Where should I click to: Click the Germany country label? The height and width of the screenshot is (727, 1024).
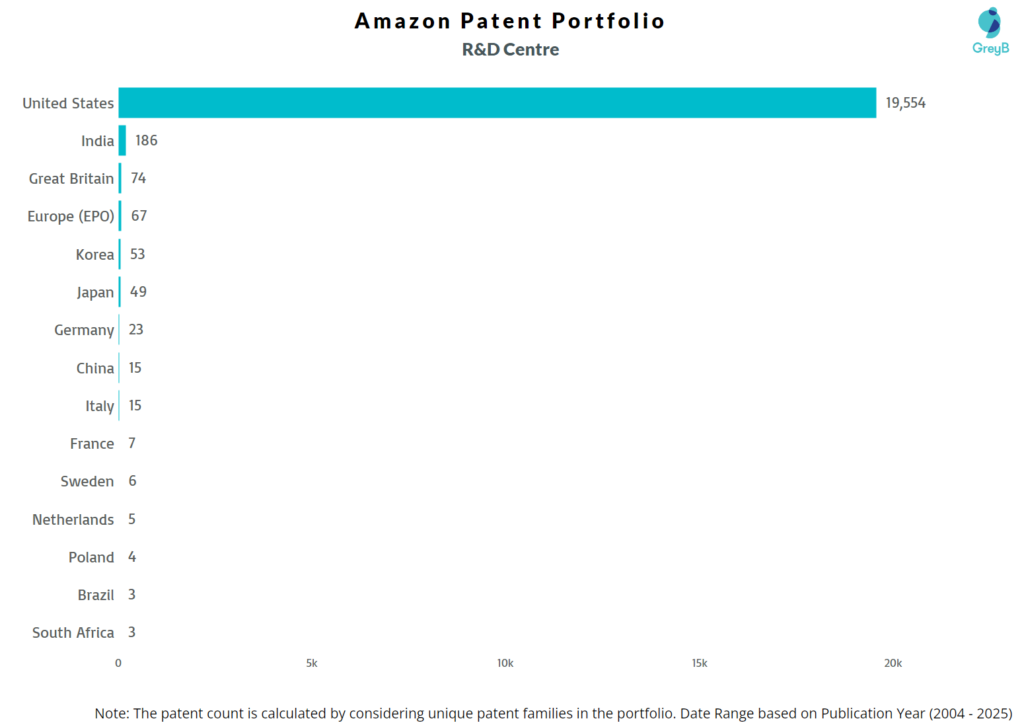click(84, 330)
